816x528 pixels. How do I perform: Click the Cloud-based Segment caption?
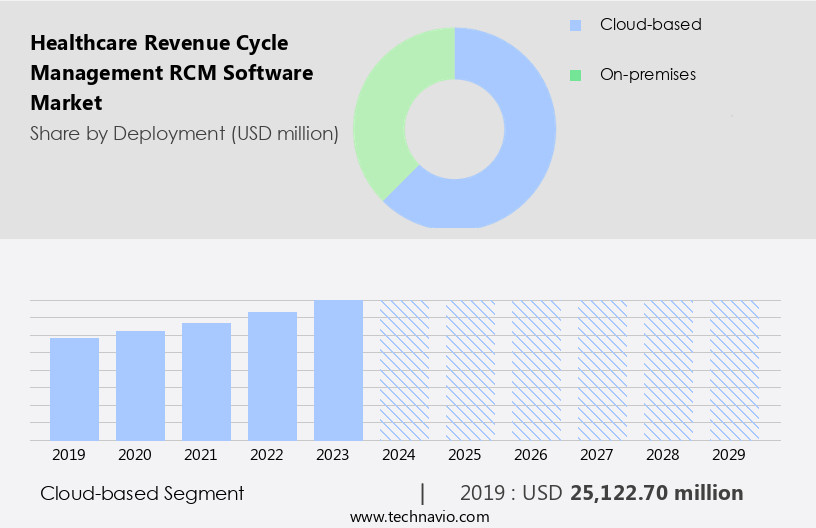point(142,493)
